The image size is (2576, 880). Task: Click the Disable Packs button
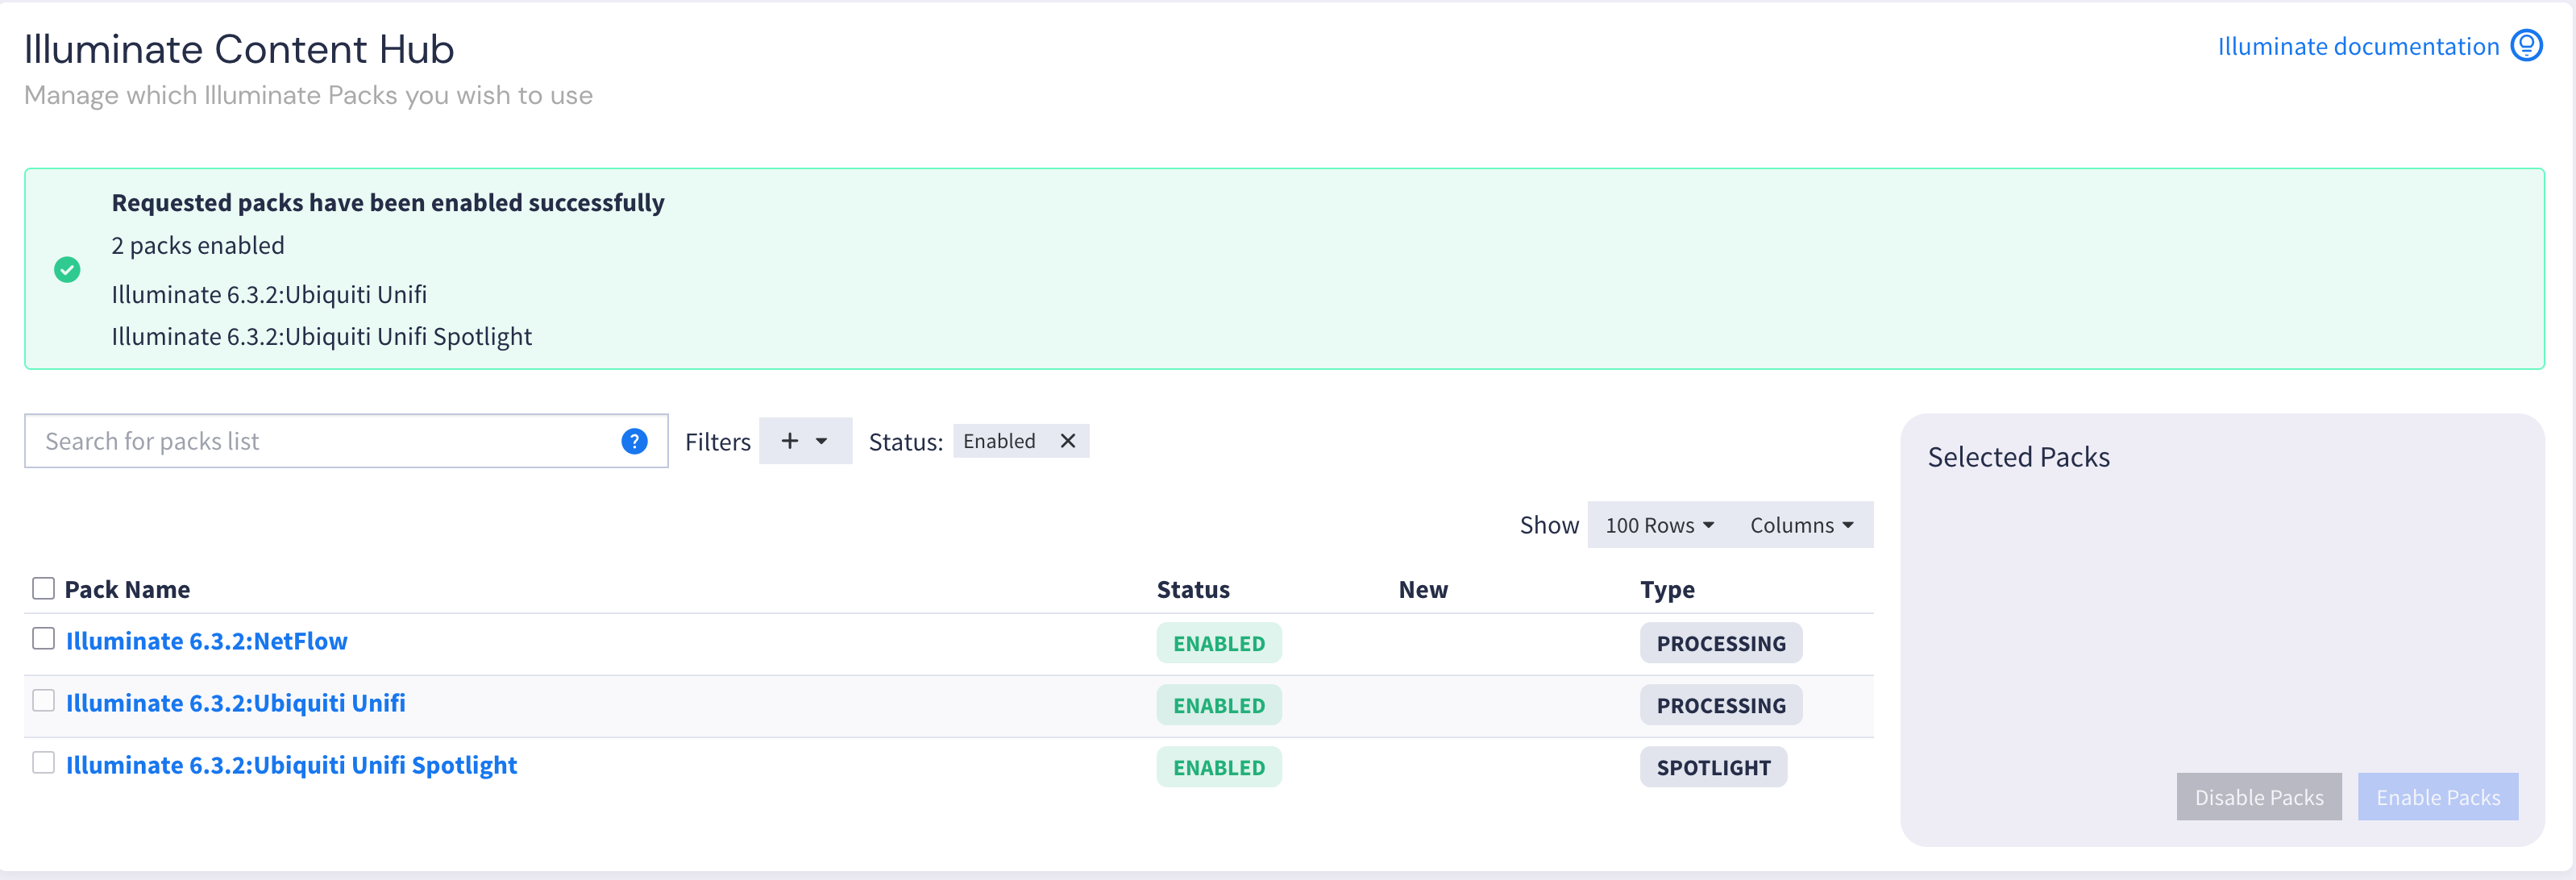click(x=2259, y=797)
